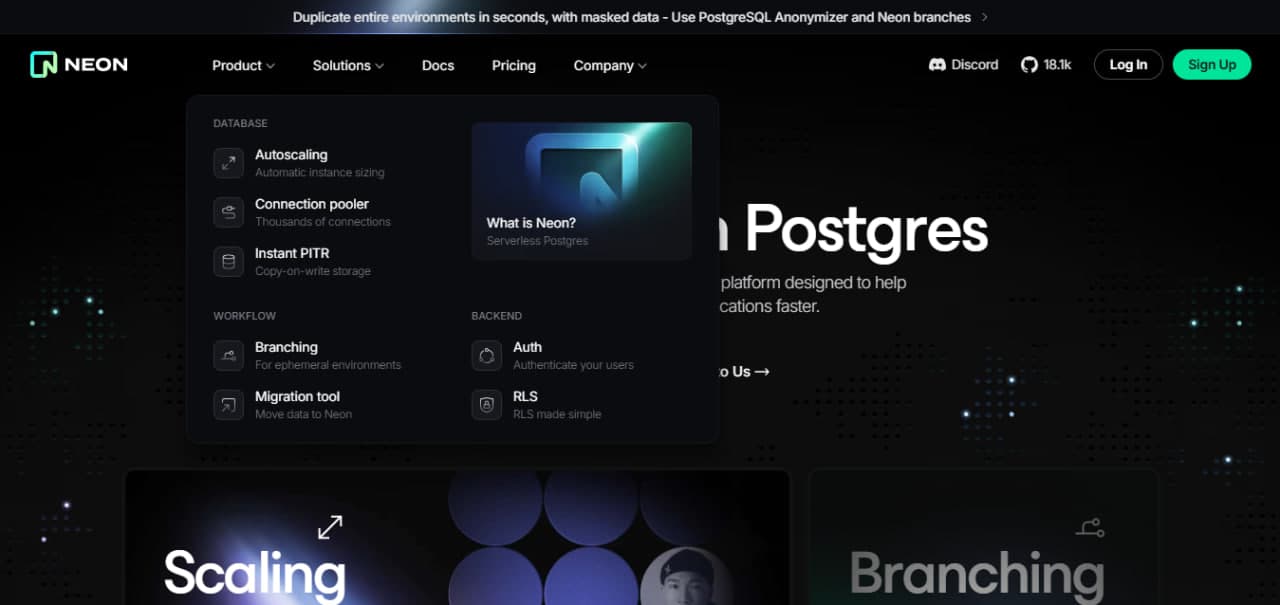The width and height of the screenshot is (1280, 605).
Task: Open the Pricing menu item
Action: click(514, 65)
